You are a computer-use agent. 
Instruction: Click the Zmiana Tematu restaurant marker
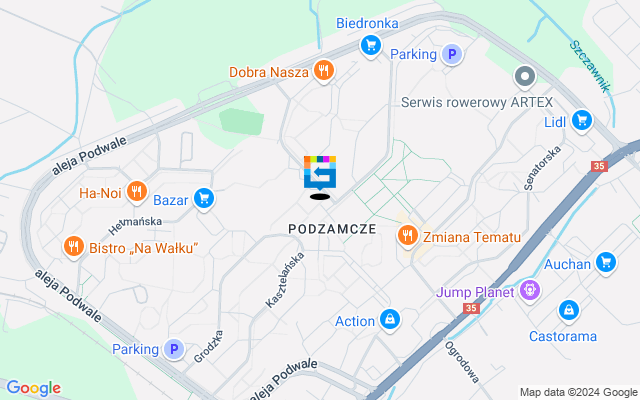point(407,236)
